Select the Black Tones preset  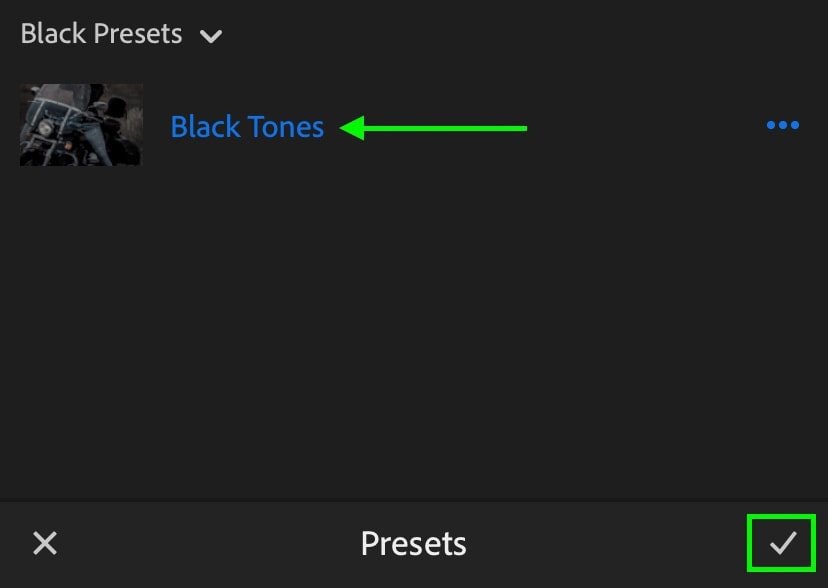[x=247, y=127]
